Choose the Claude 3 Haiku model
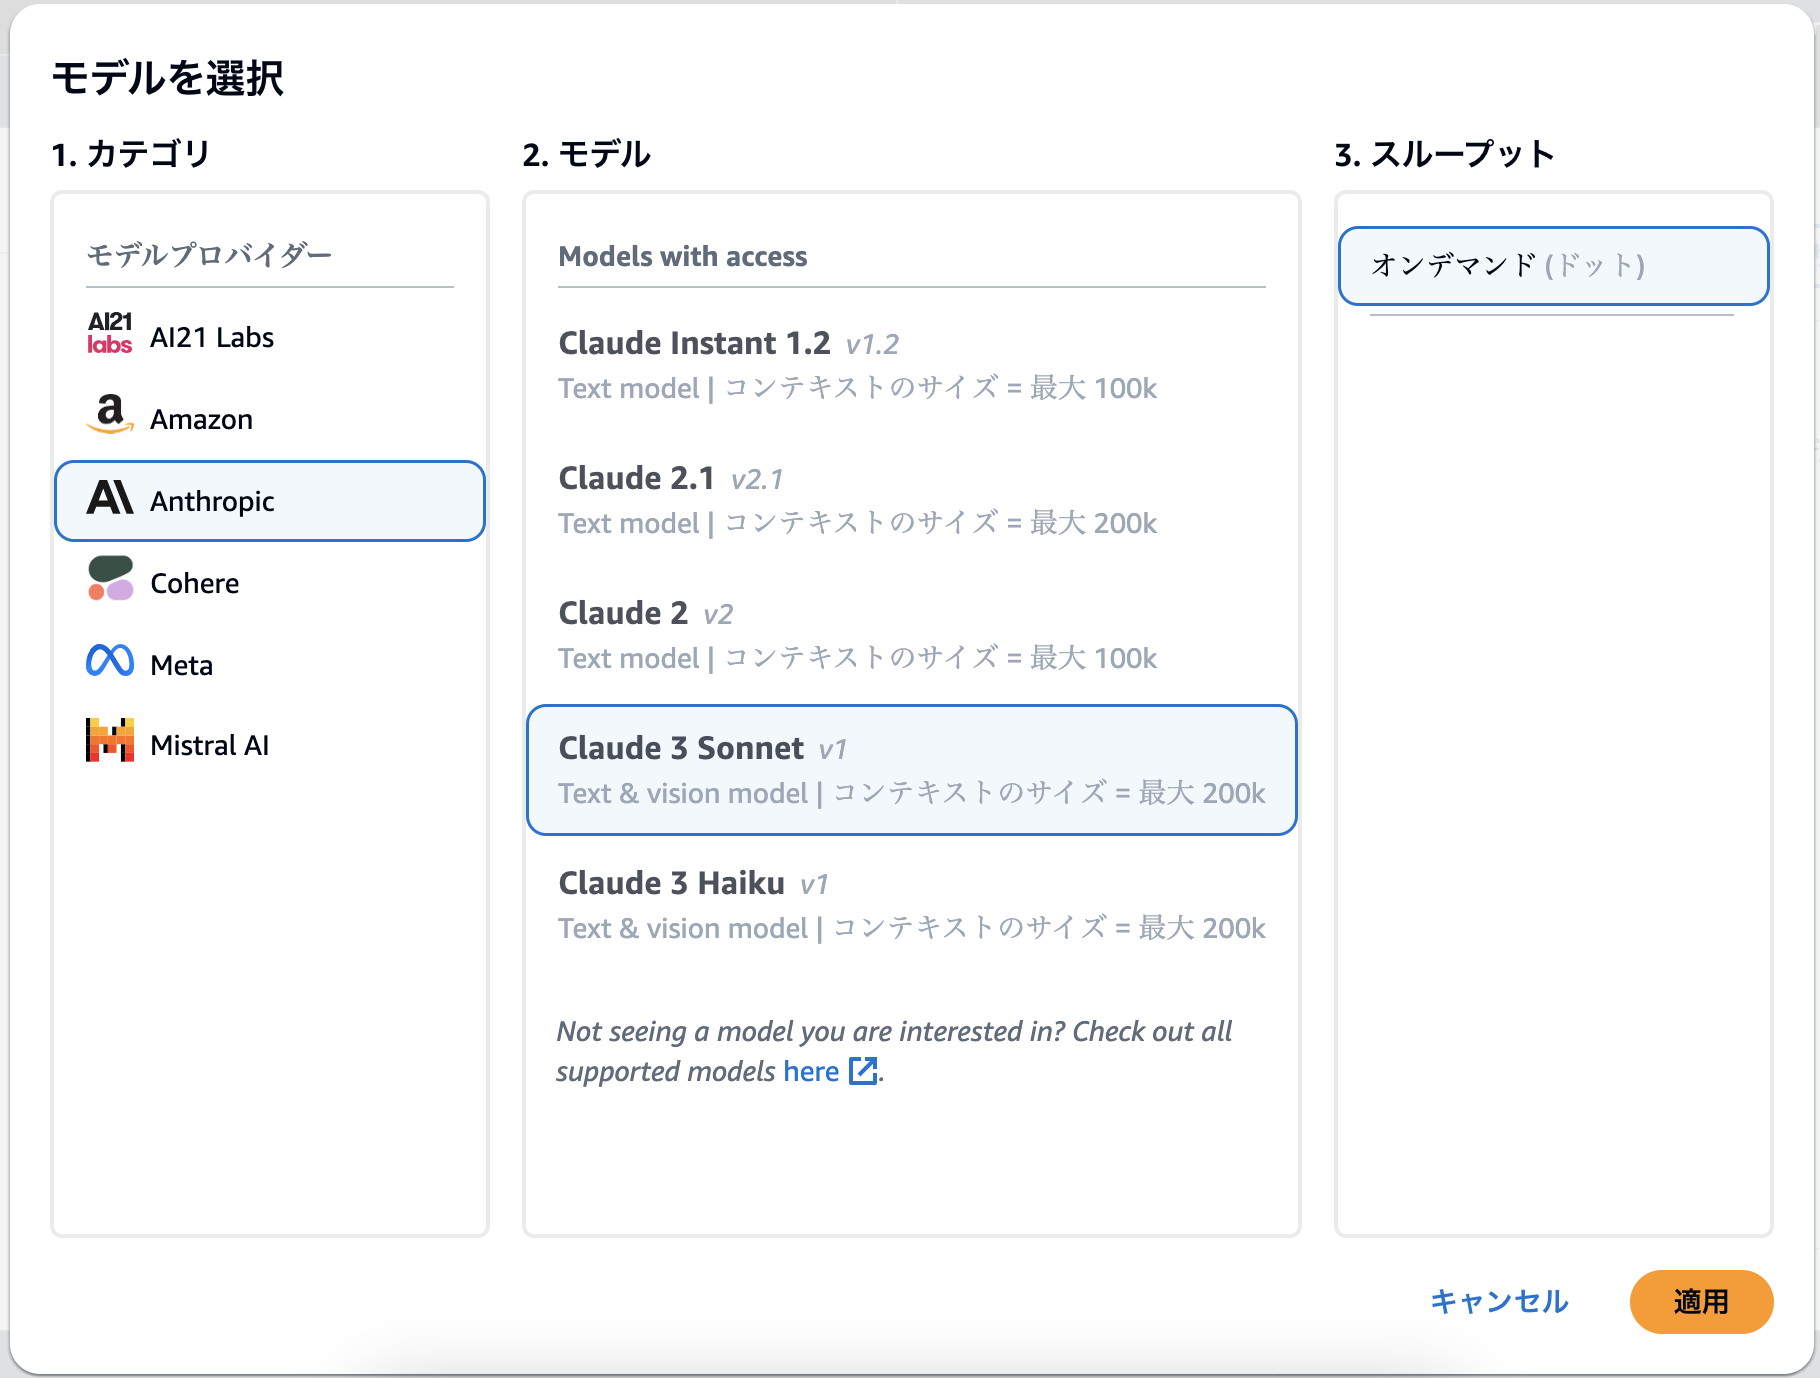Viewport: 1820px width, 1378px height. point(912,905)
